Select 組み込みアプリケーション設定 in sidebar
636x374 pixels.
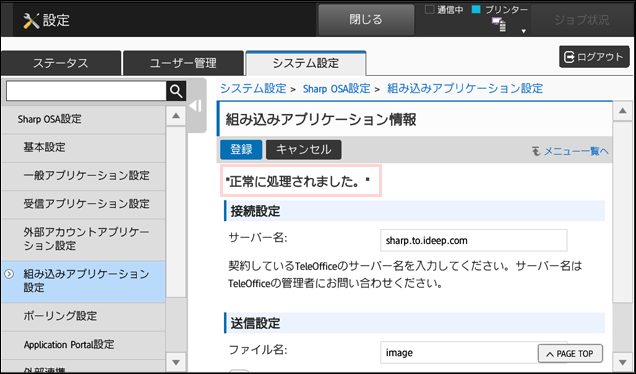[83, 282]
